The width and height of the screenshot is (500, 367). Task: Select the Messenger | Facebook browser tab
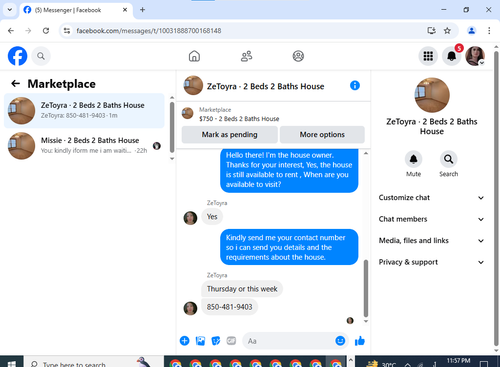point(76,10)
